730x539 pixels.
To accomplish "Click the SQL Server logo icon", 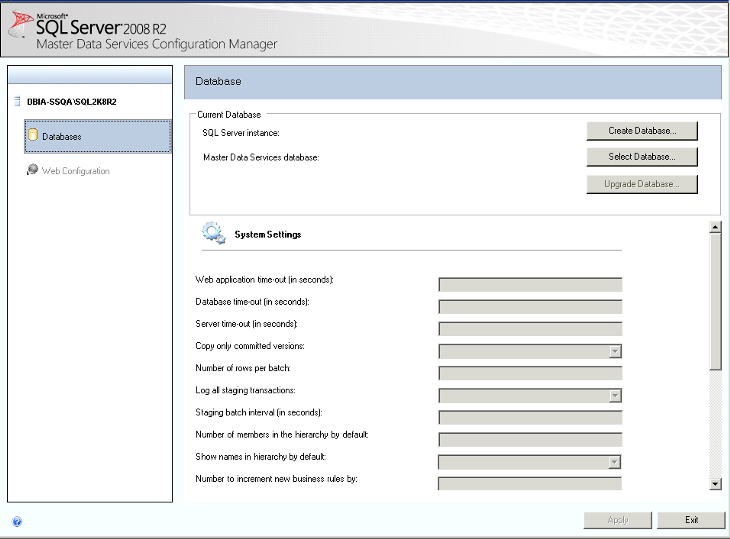I will click(21, 25).
